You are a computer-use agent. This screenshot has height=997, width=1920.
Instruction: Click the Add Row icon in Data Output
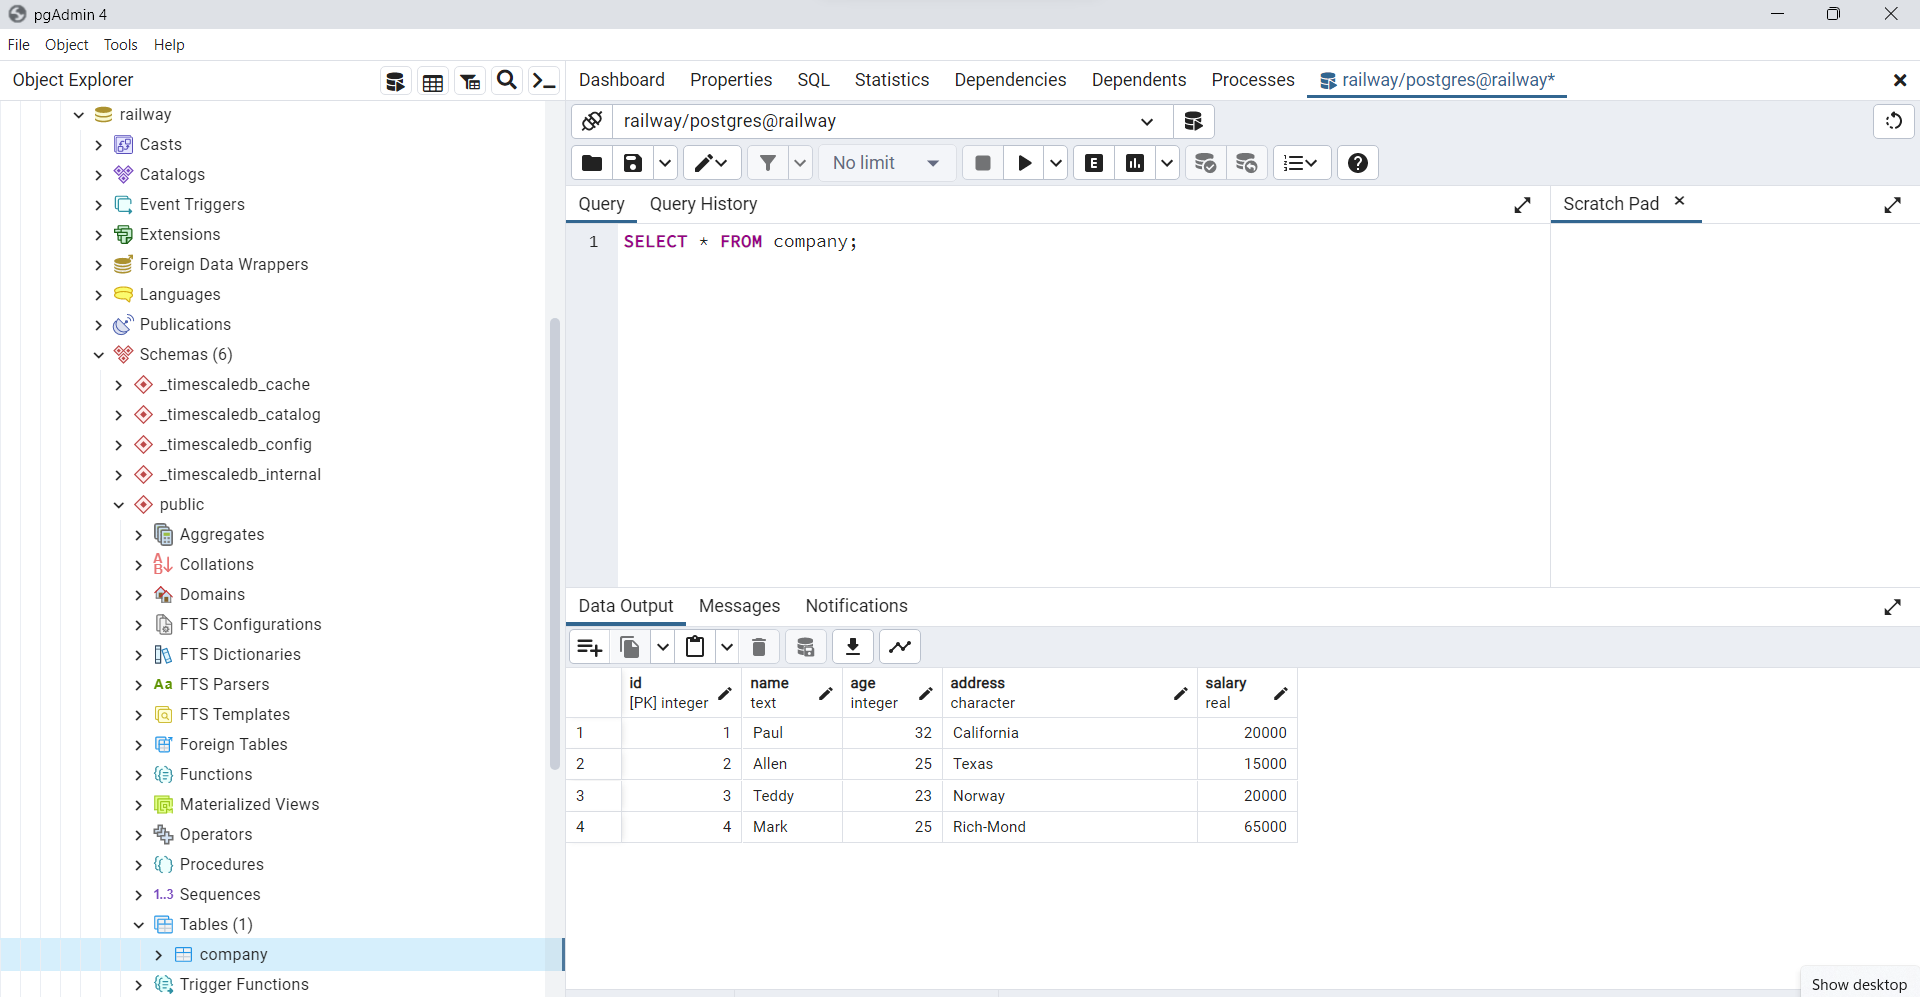pyautogui.click(x=590, y=647)
